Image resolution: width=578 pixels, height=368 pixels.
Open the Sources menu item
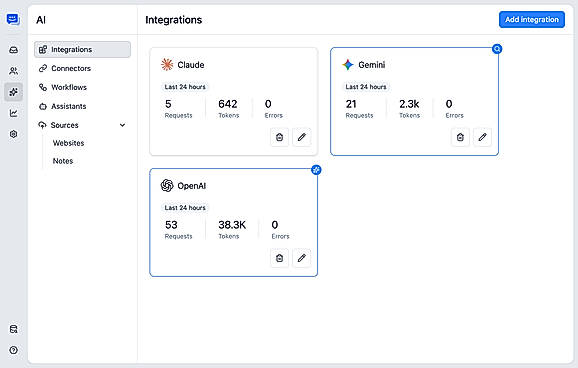coord(82,125)
